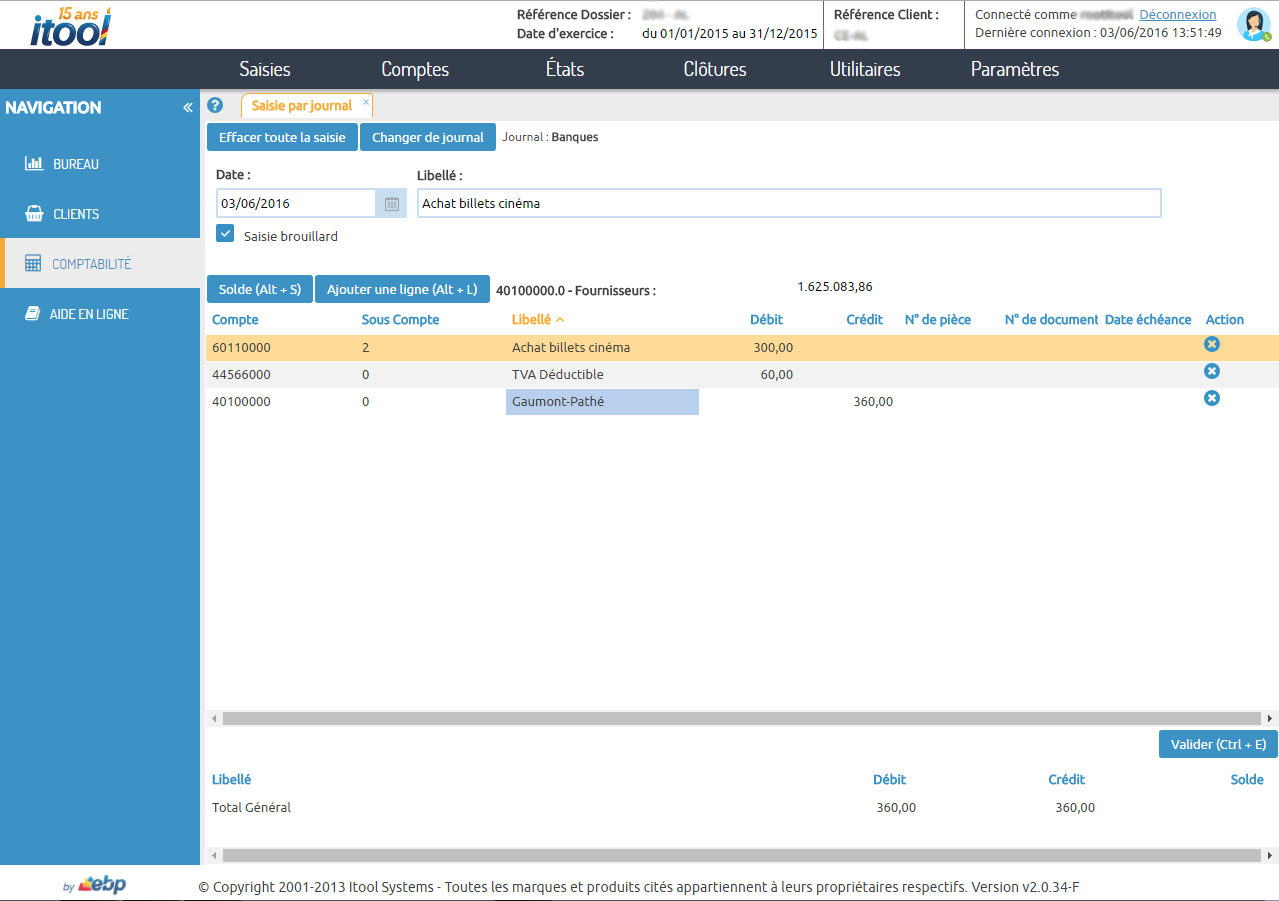Viewport: 1279px width, 901px height.
Task: Open Clients from the navigation sidebar
Action: pos(76,214)
